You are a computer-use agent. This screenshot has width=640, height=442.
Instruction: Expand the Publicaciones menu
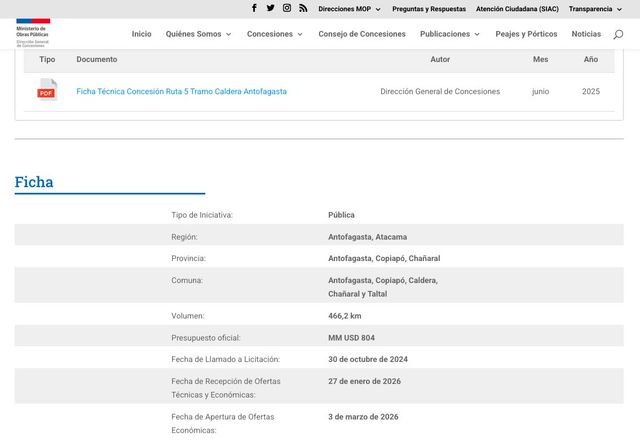(450, 34)
